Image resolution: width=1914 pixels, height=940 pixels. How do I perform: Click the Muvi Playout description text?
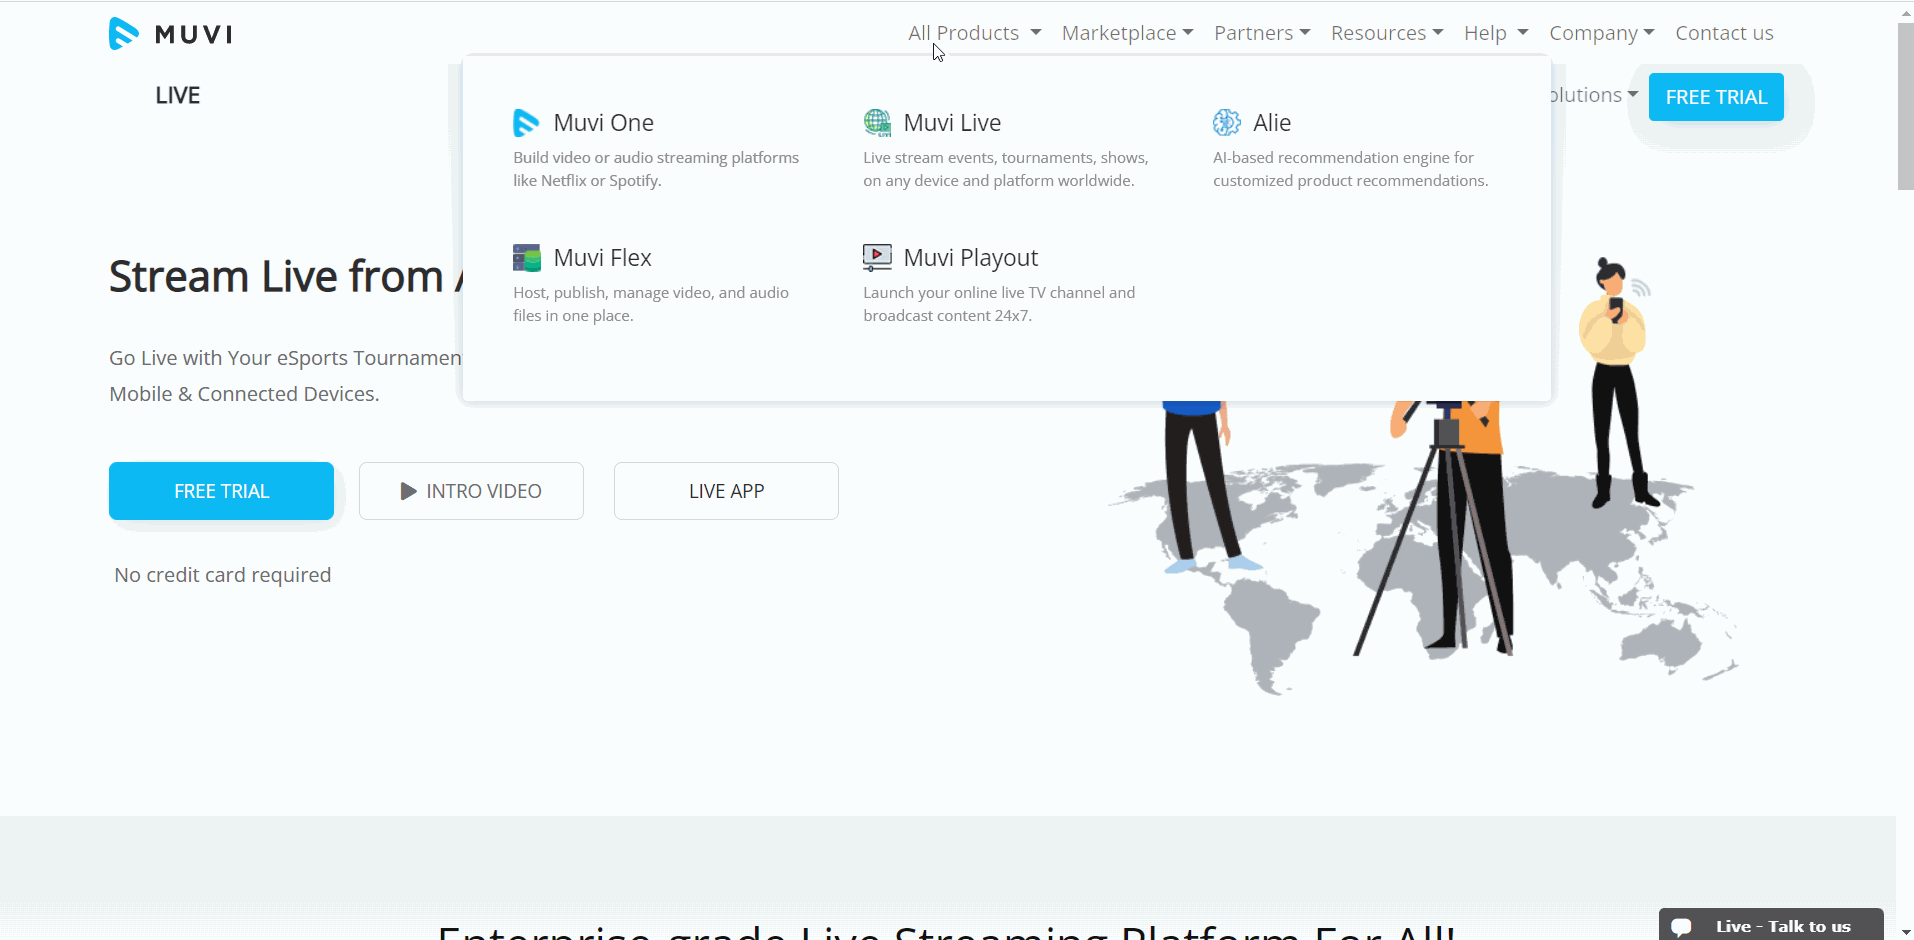(x=999, y=304)
